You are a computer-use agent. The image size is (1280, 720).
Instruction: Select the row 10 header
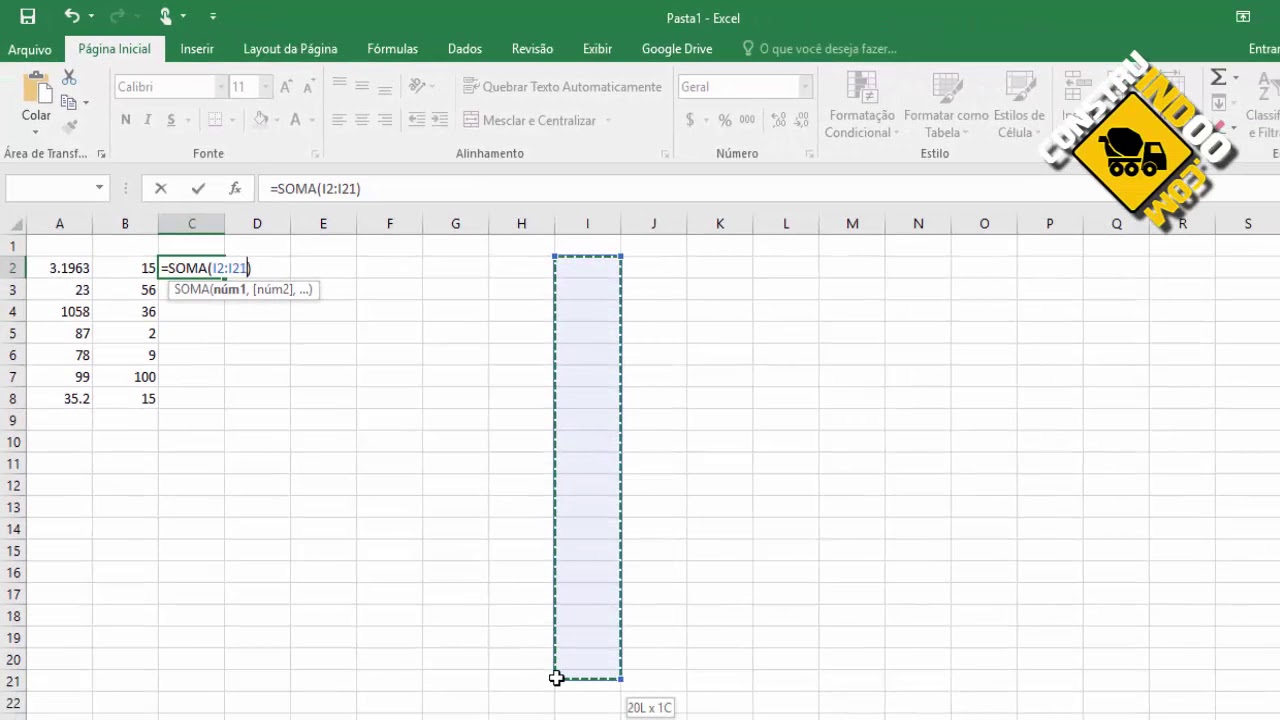tap(13, 442)
